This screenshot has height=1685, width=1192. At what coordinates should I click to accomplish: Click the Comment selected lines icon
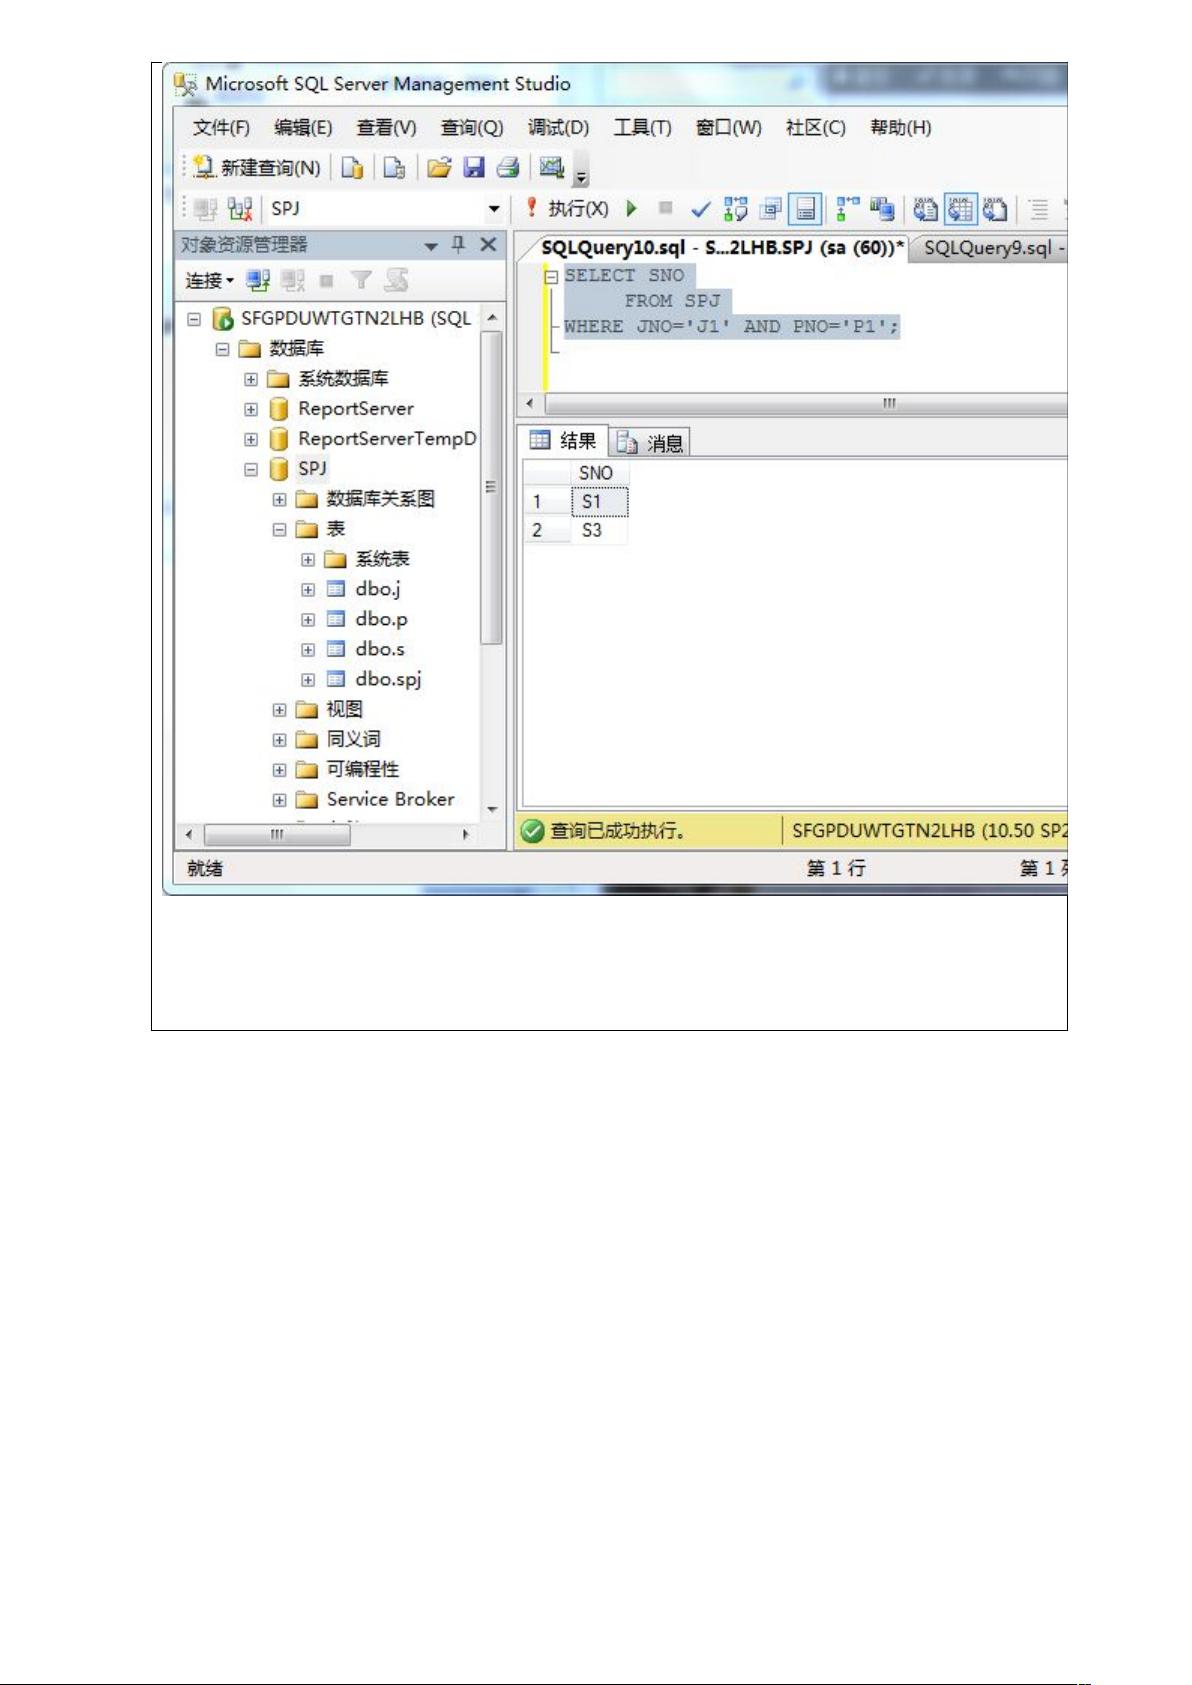click(x=1039, y=209)
